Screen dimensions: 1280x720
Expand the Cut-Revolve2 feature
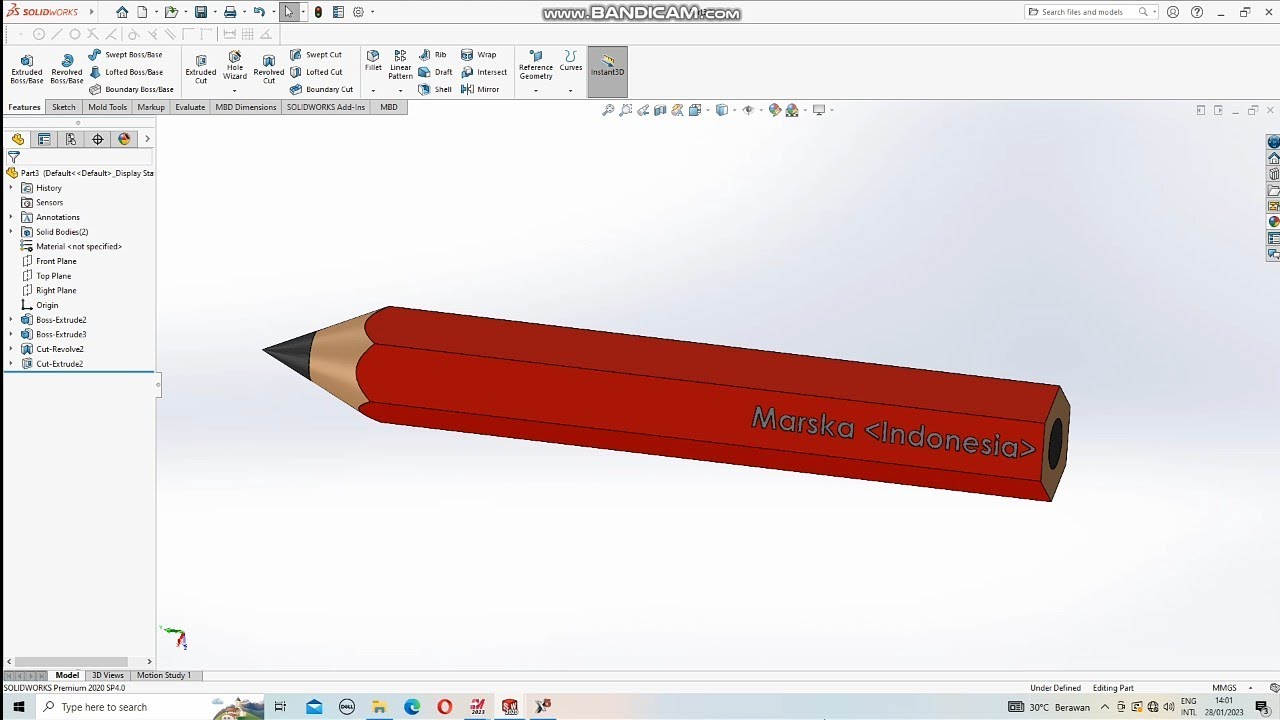pos(12,349)
